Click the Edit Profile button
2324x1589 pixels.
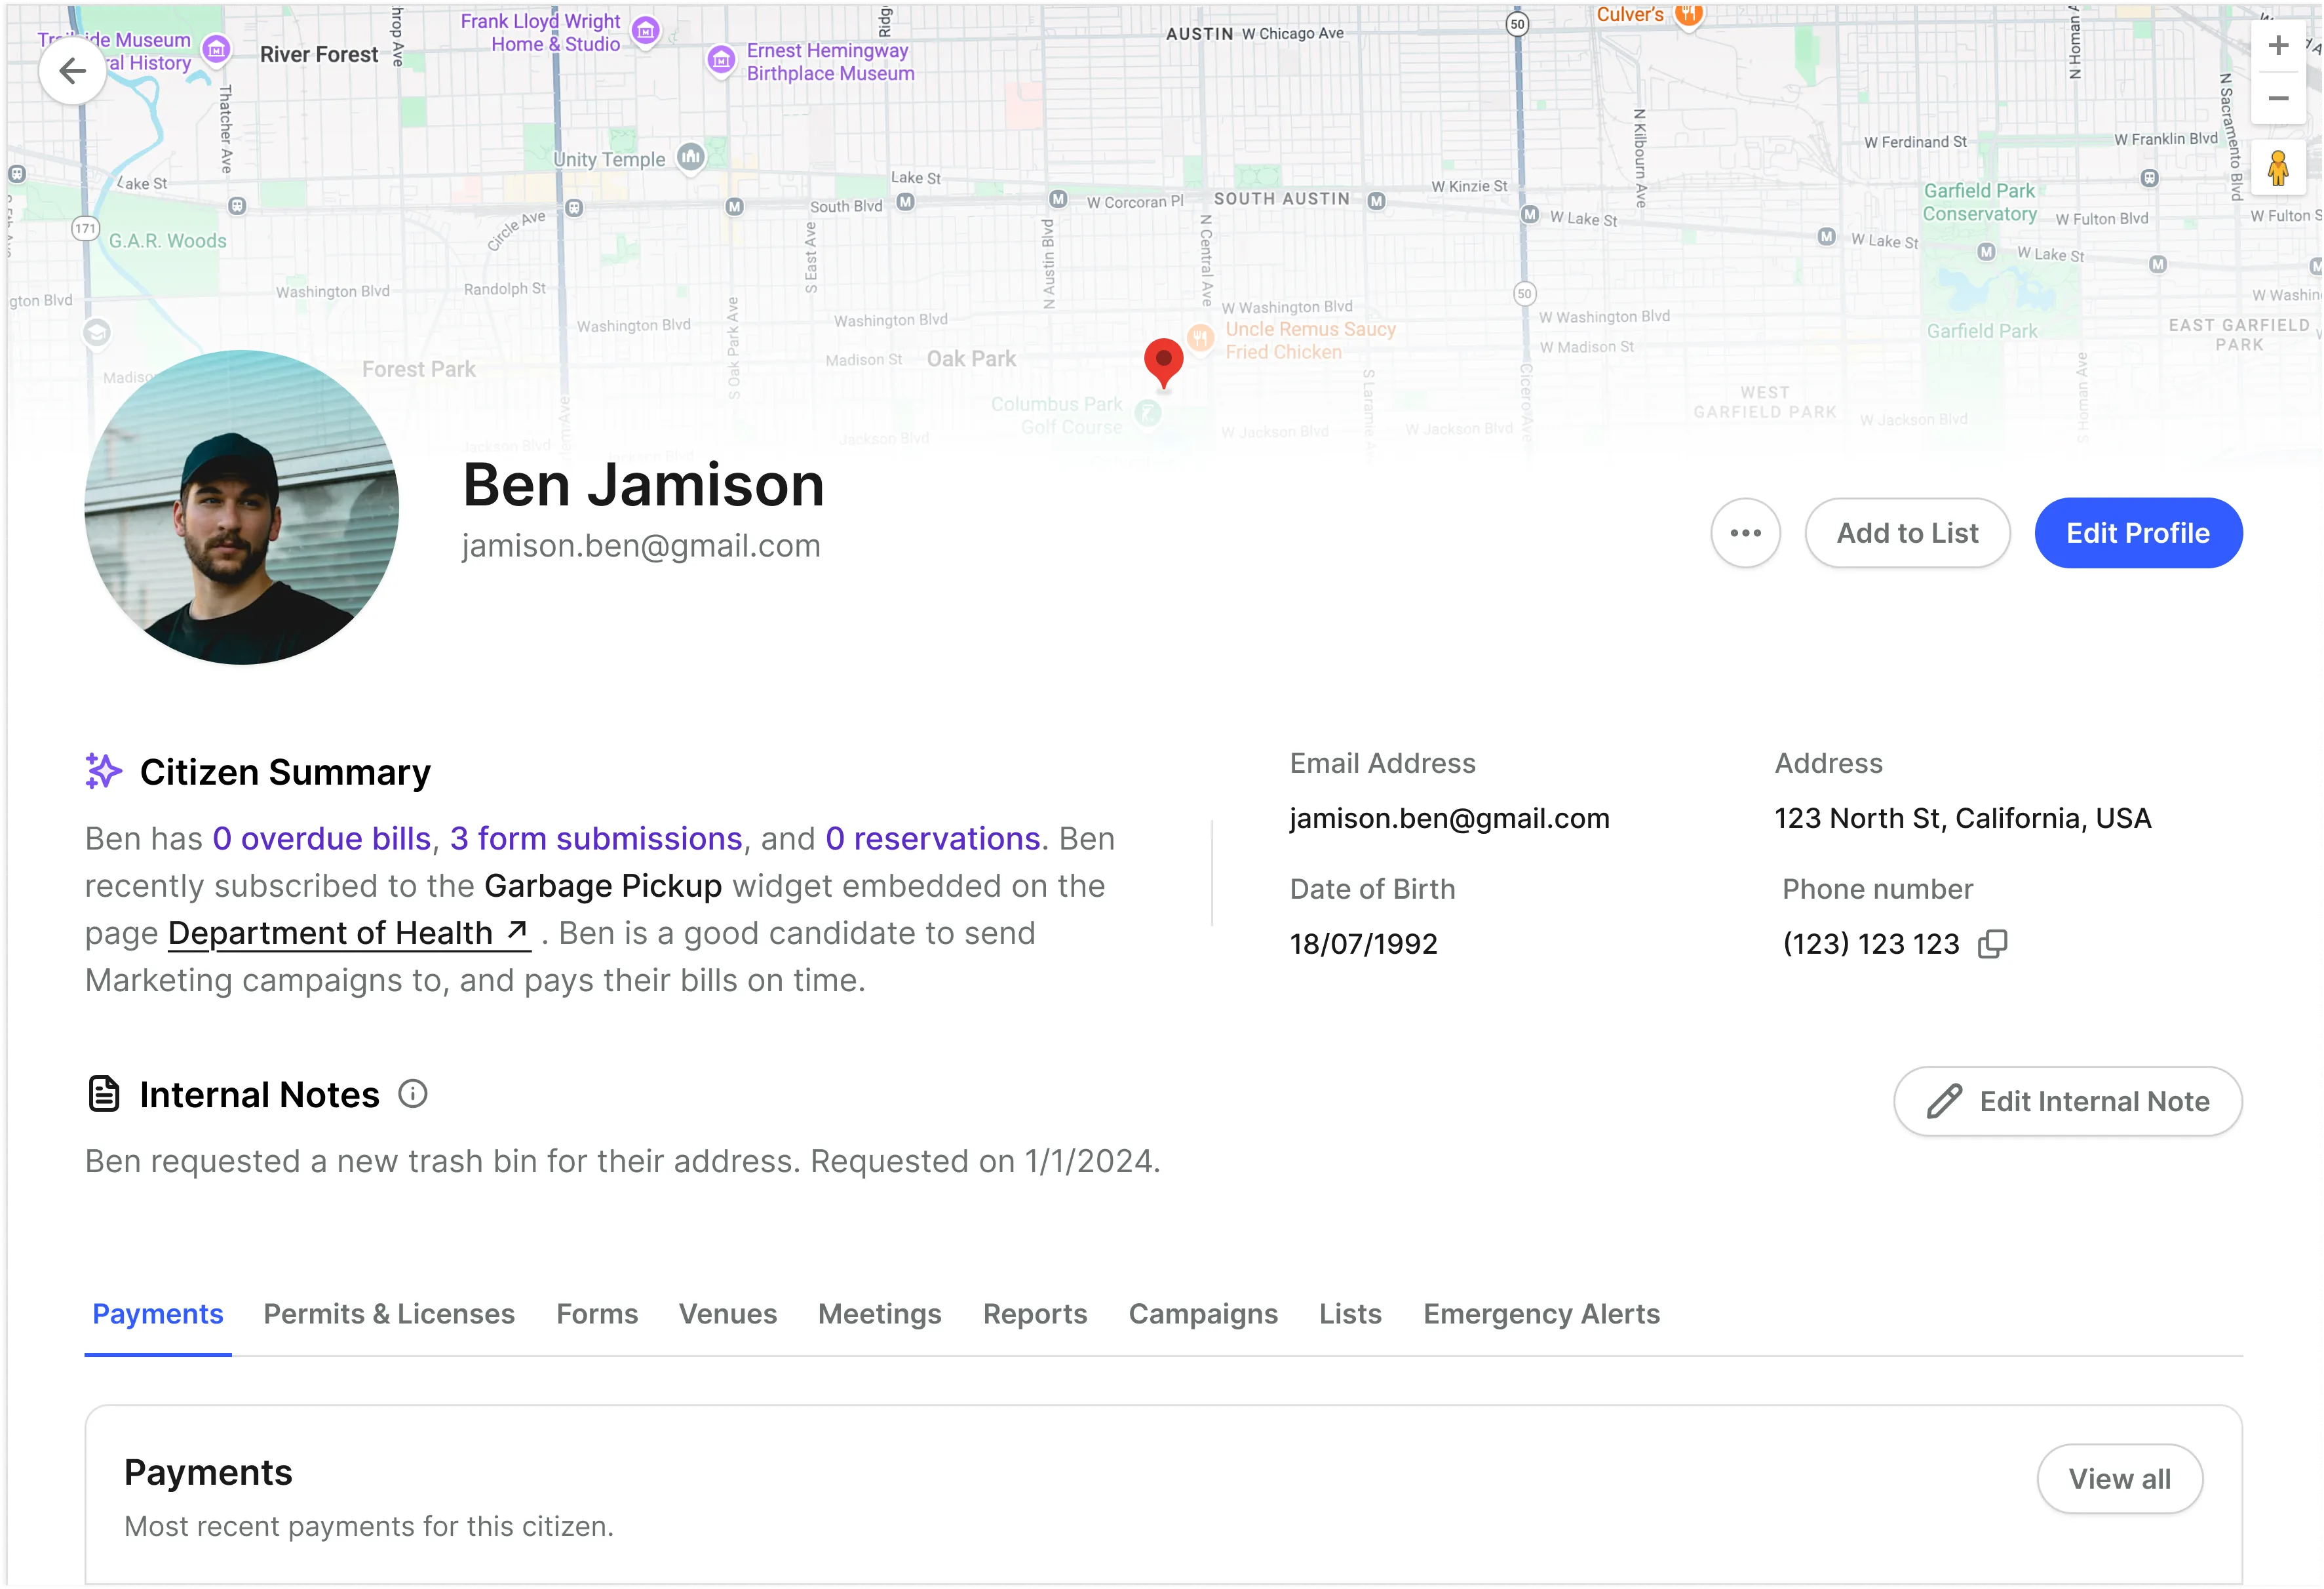pos(2138,533)
